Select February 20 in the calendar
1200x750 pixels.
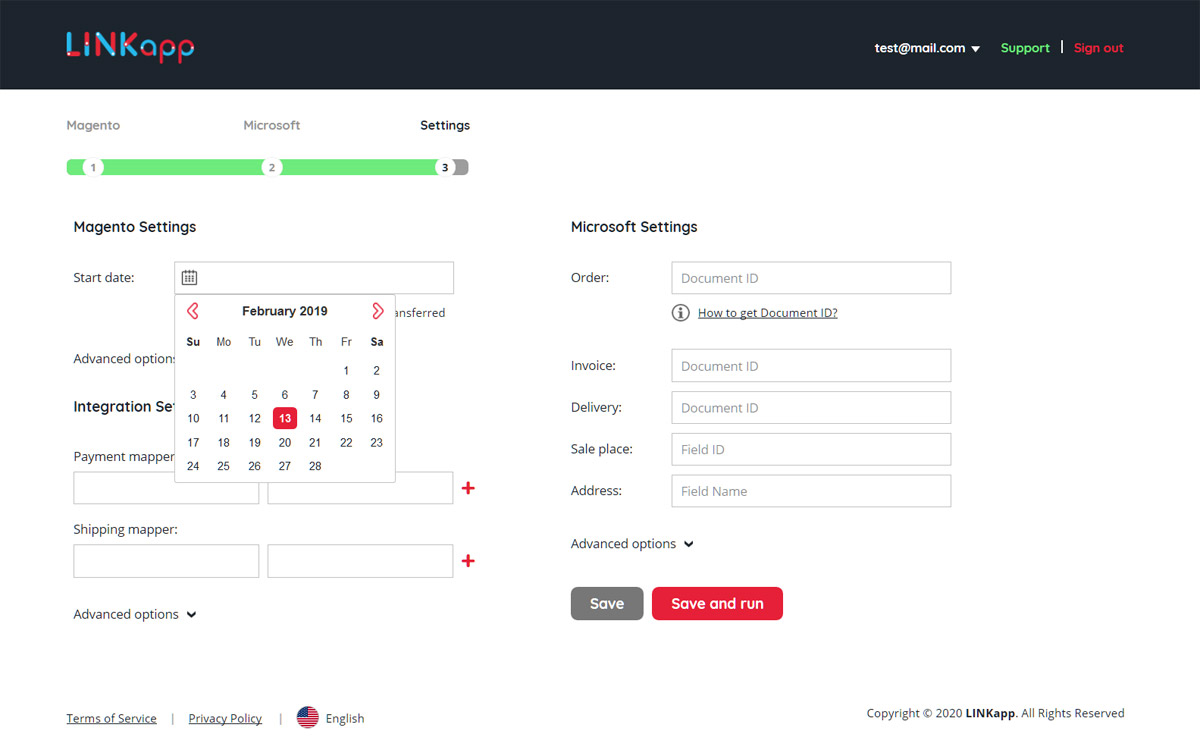click(x=285, y=442)
